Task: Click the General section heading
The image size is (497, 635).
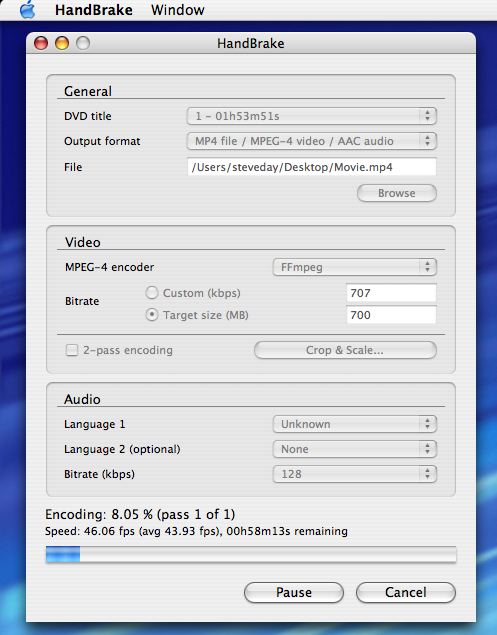Action: coord(88,91)
